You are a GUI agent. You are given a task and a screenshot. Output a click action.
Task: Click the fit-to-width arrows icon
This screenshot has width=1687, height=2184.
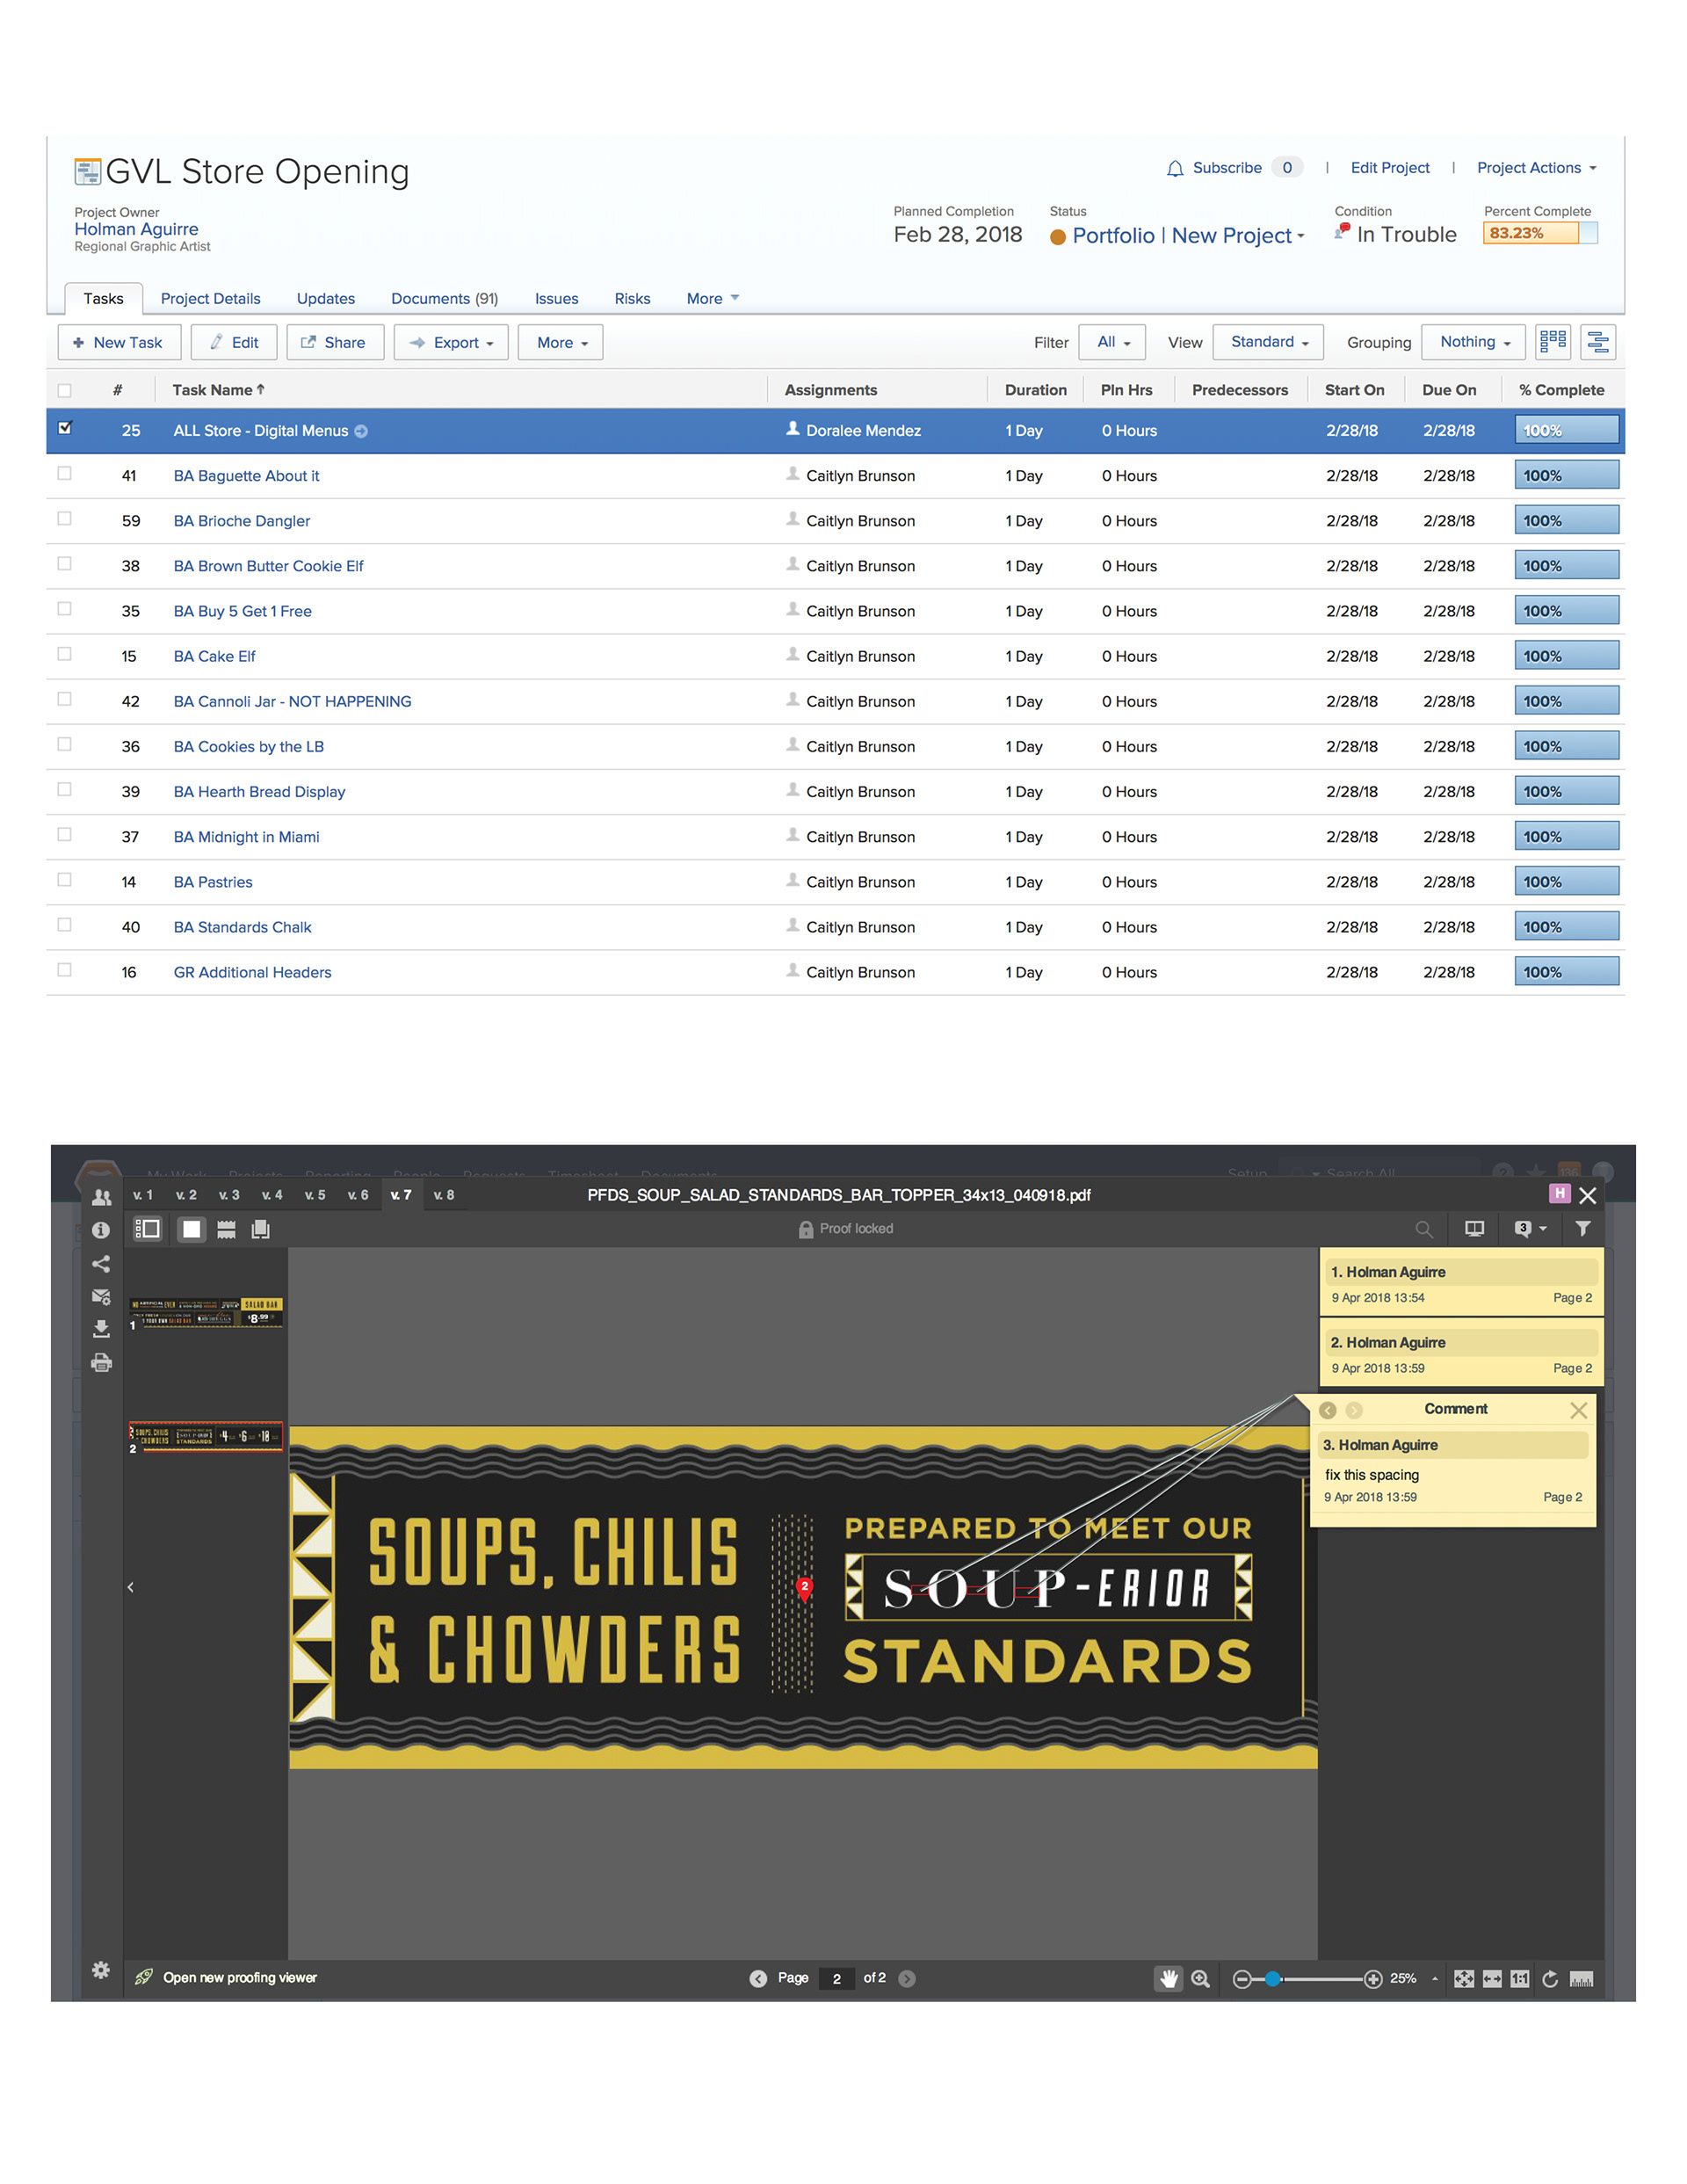tap(1492, 1978)
